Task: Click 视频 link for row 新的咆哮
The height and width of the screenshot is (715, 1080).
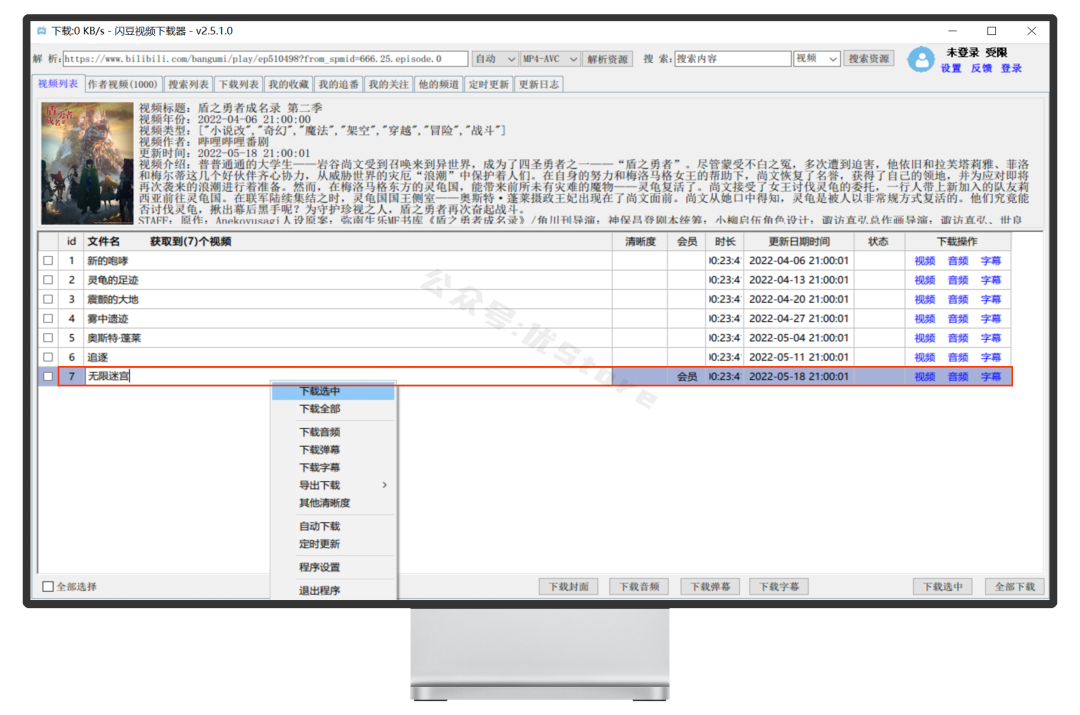Action: (x=925, y=261)
